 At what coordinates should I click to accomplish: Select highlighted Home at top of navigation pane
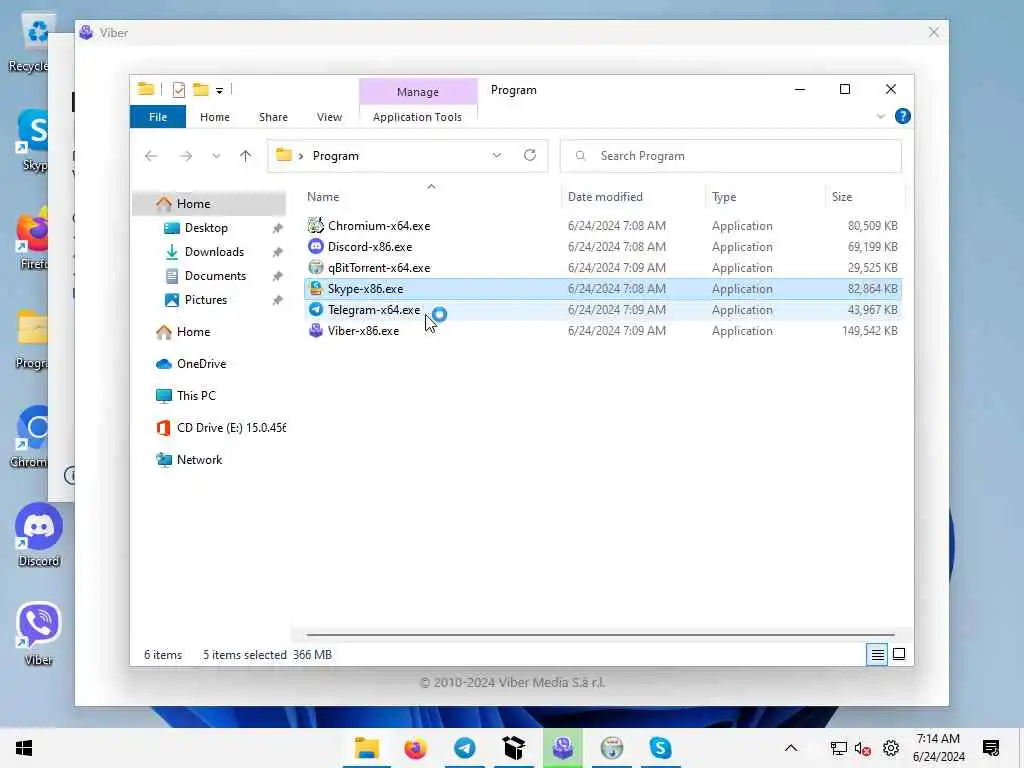208,204
